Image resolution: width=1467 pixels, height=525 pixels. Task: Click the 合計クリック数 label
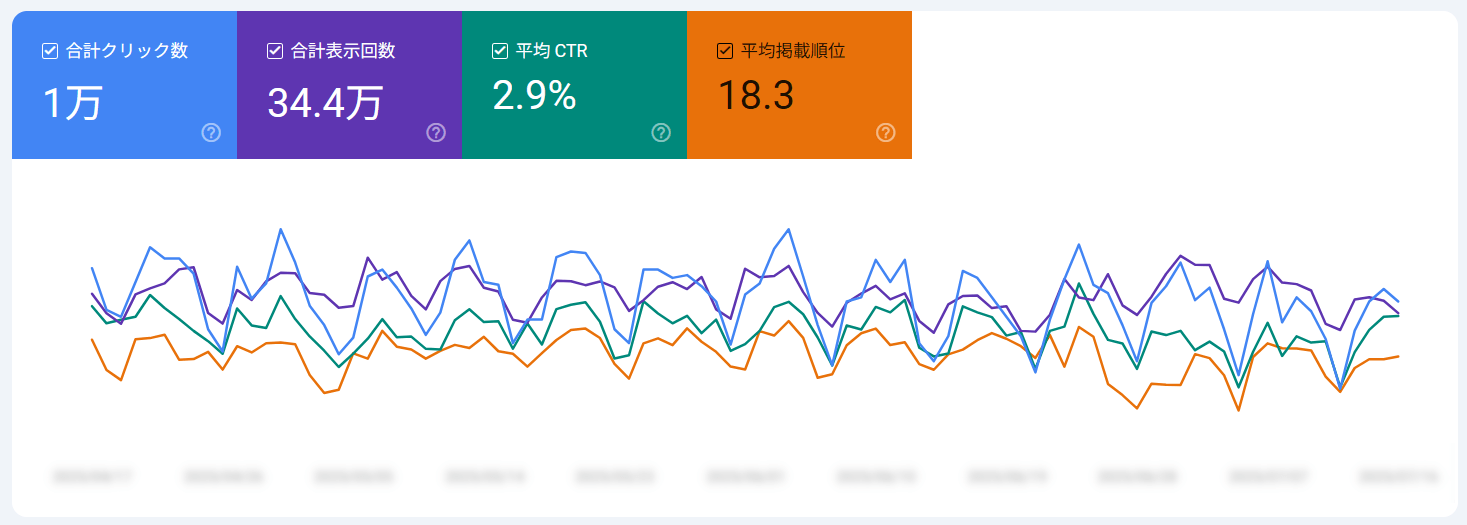tap(127, 51)
